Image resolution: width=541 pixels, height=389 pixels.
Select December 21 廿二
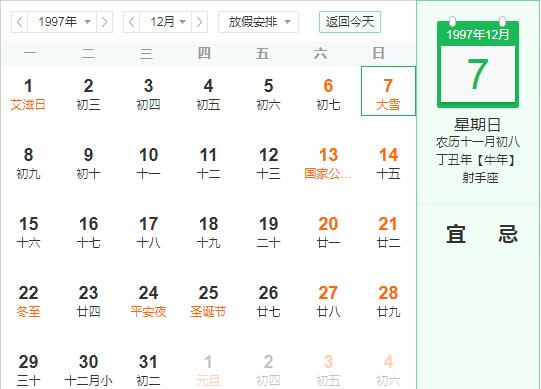(x=388, y=232)
